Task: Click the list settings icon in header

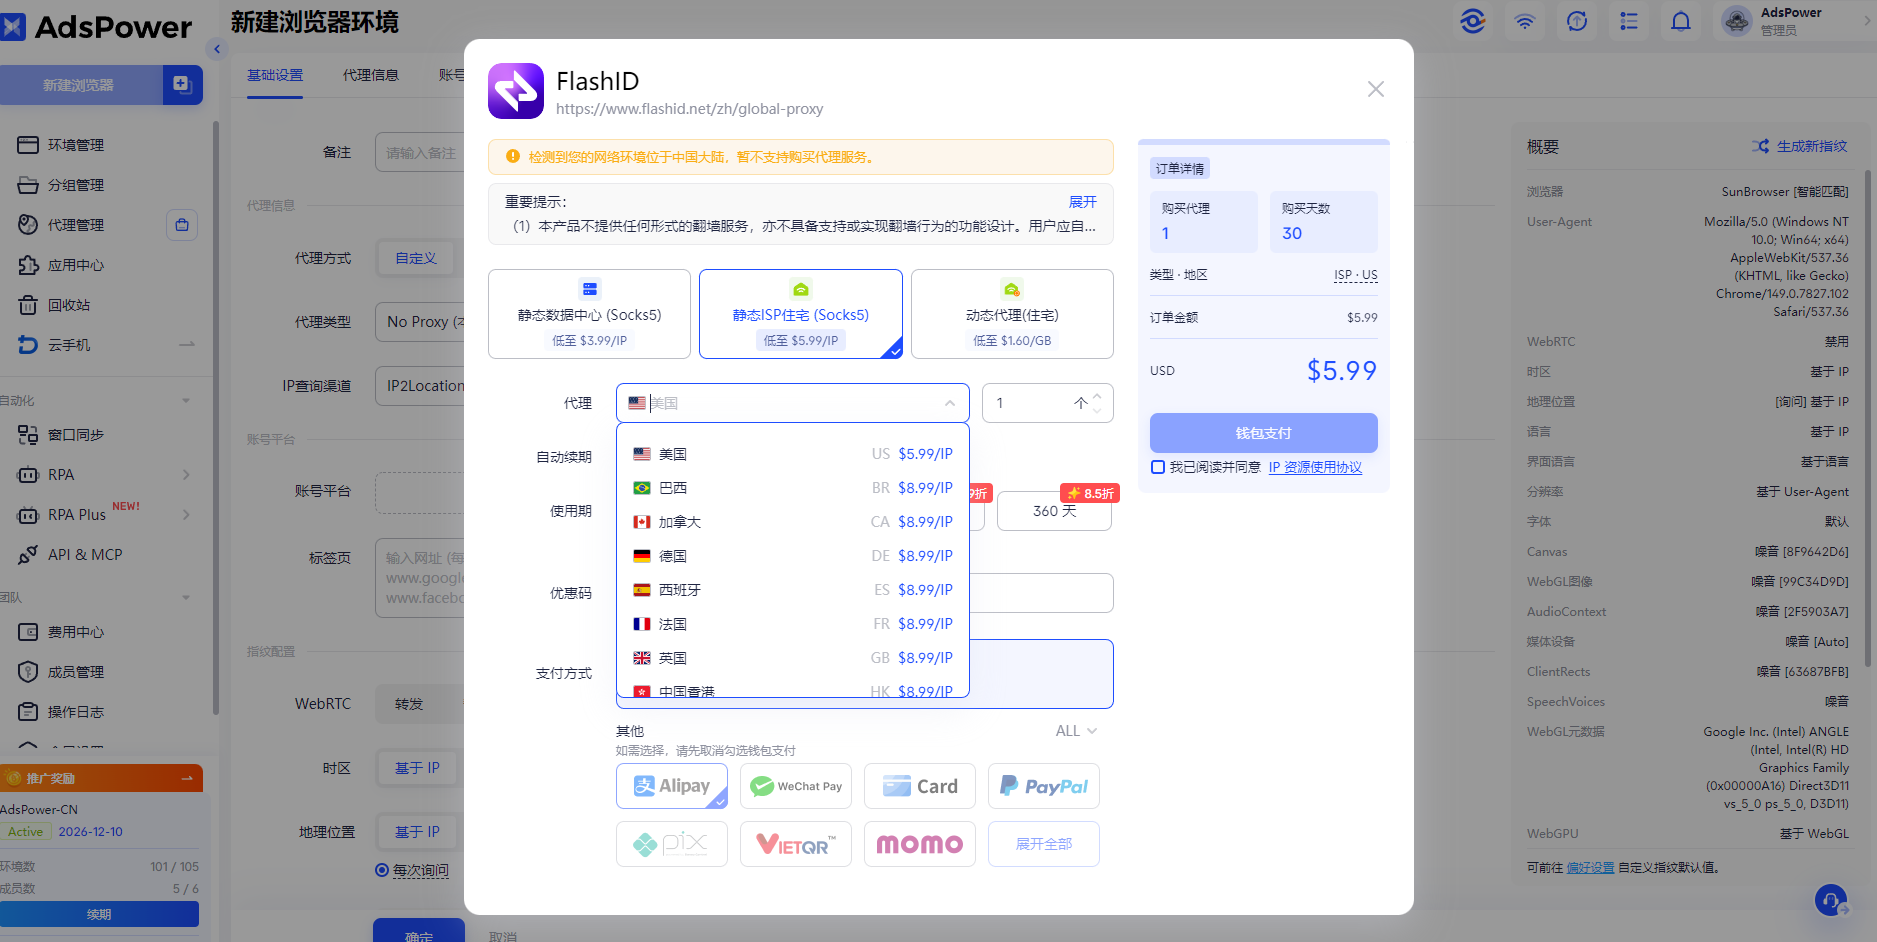Action: click(1629, 21)
